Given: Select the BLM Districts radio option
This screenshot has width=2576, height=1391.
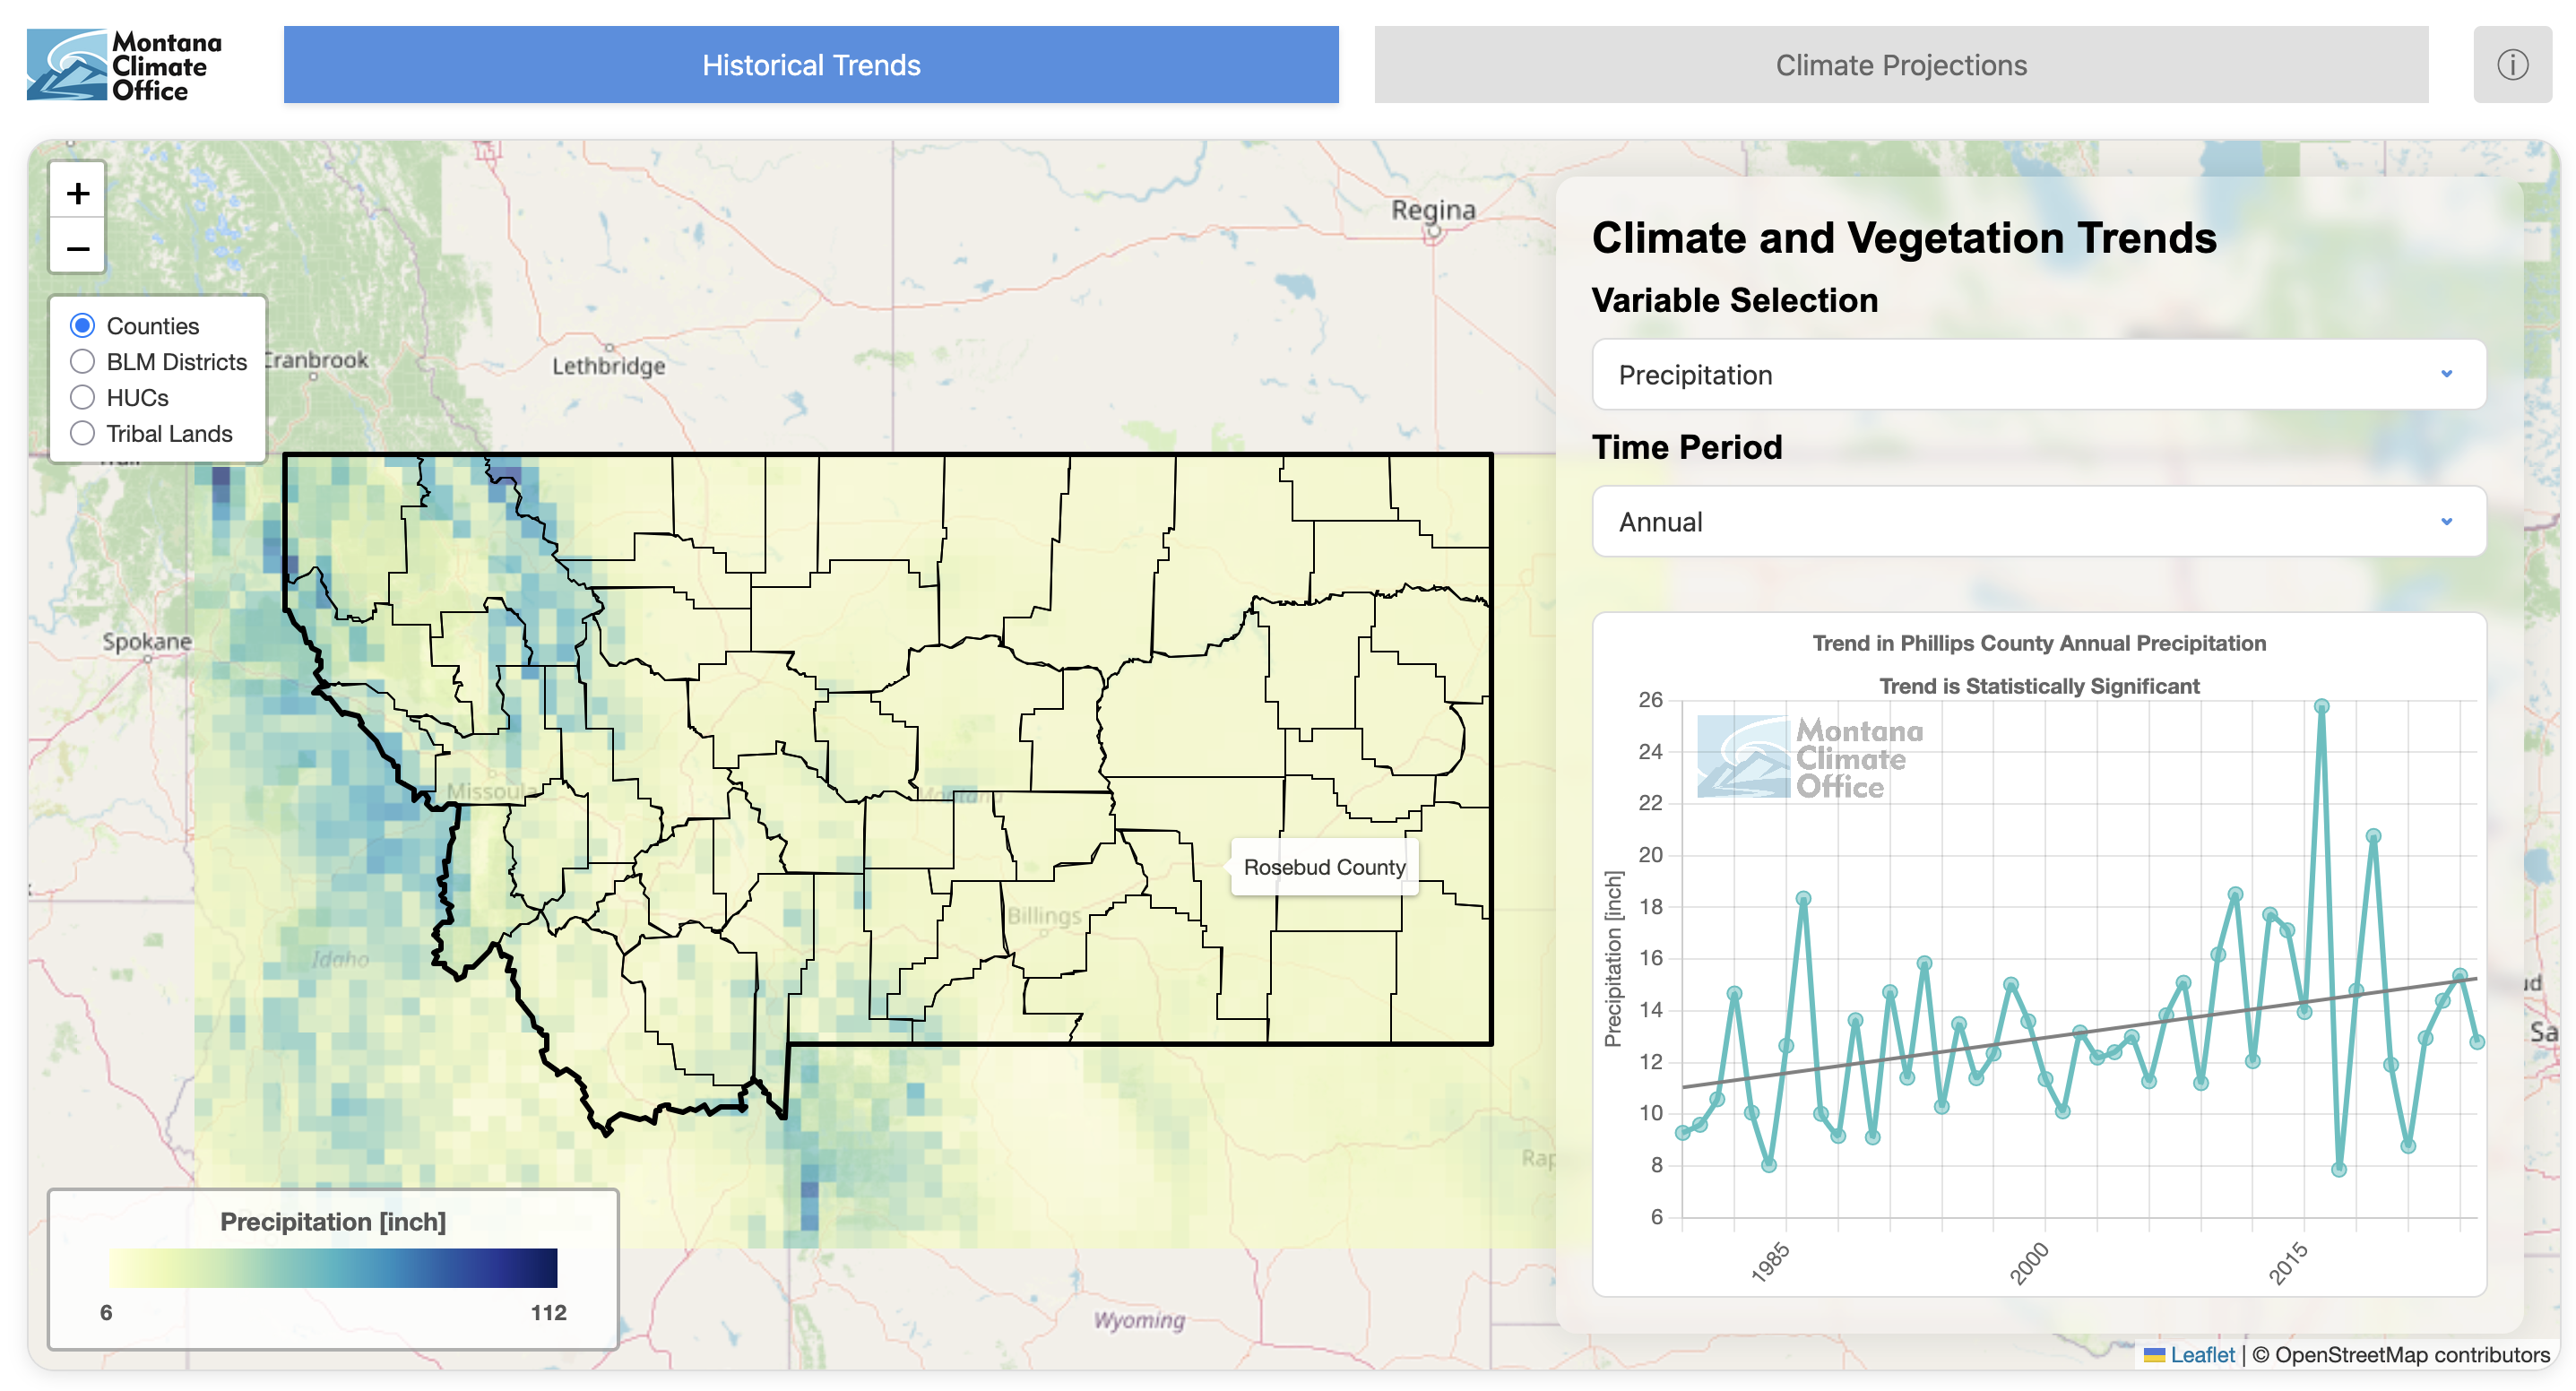Looking at the screenshot, I should click(83, 361).
